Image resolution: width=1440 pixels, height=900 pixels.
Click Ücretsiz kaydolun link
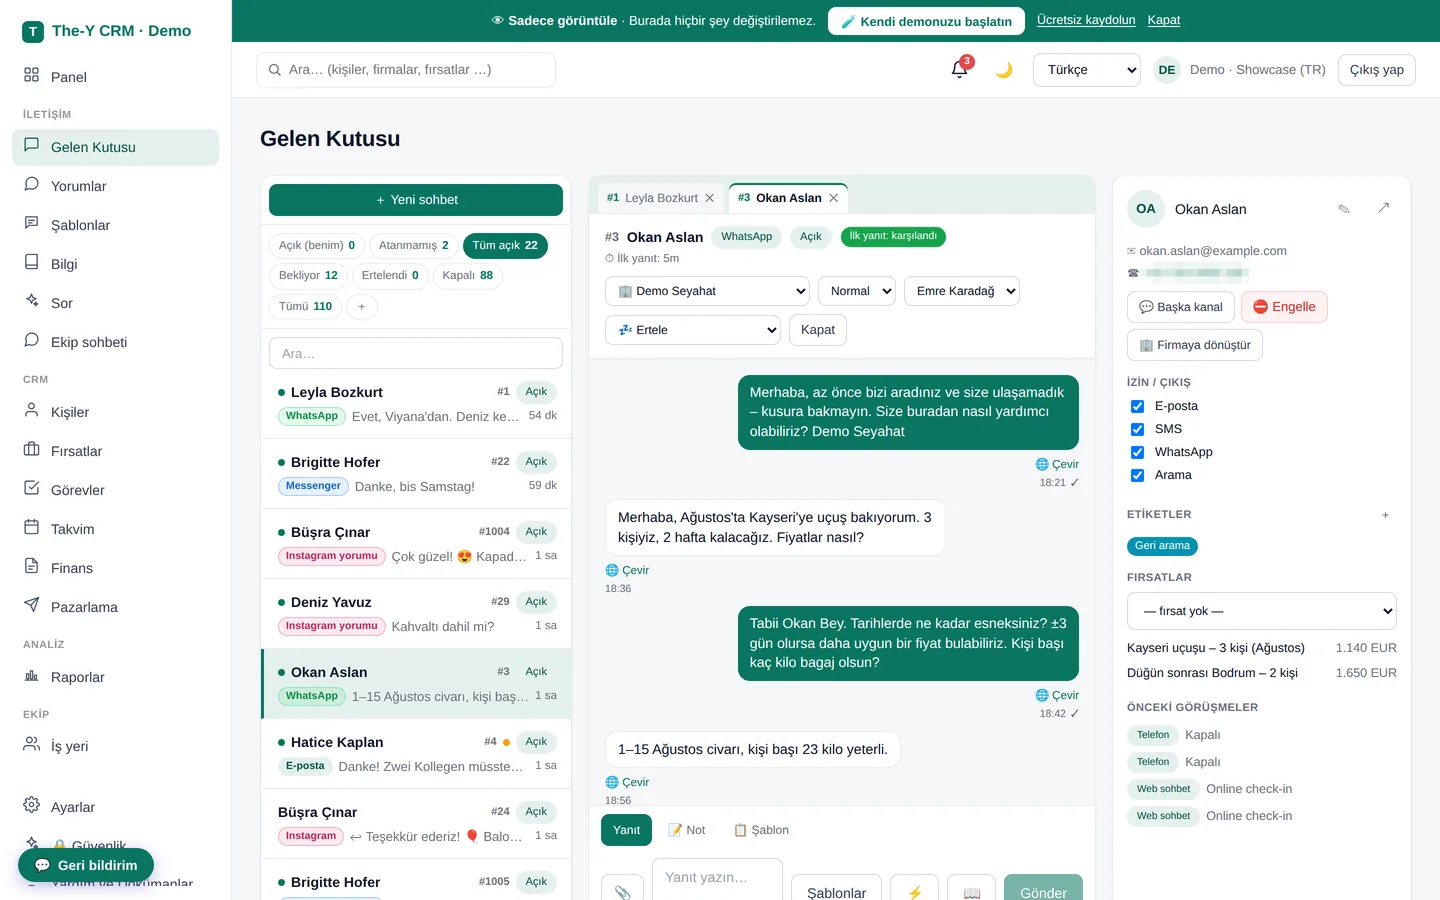pyautogui.click(x=1086, y=20)
